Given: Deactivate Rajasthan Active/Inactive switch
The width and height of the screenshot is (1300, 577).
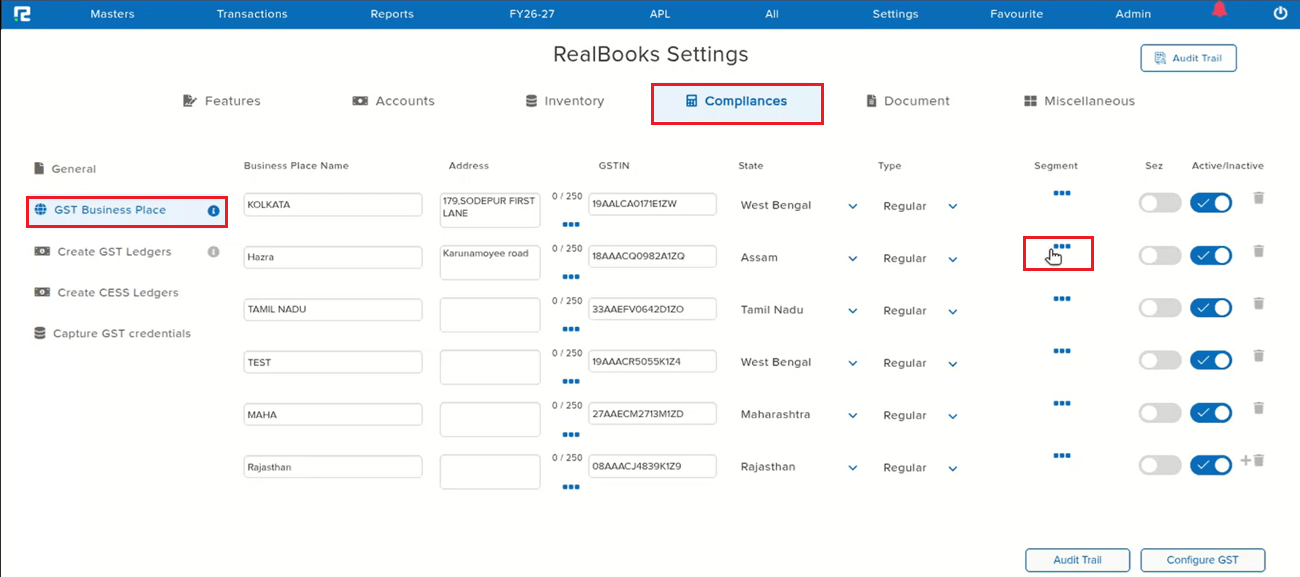Looking at the screenshot, I should tap(1211, 465).
